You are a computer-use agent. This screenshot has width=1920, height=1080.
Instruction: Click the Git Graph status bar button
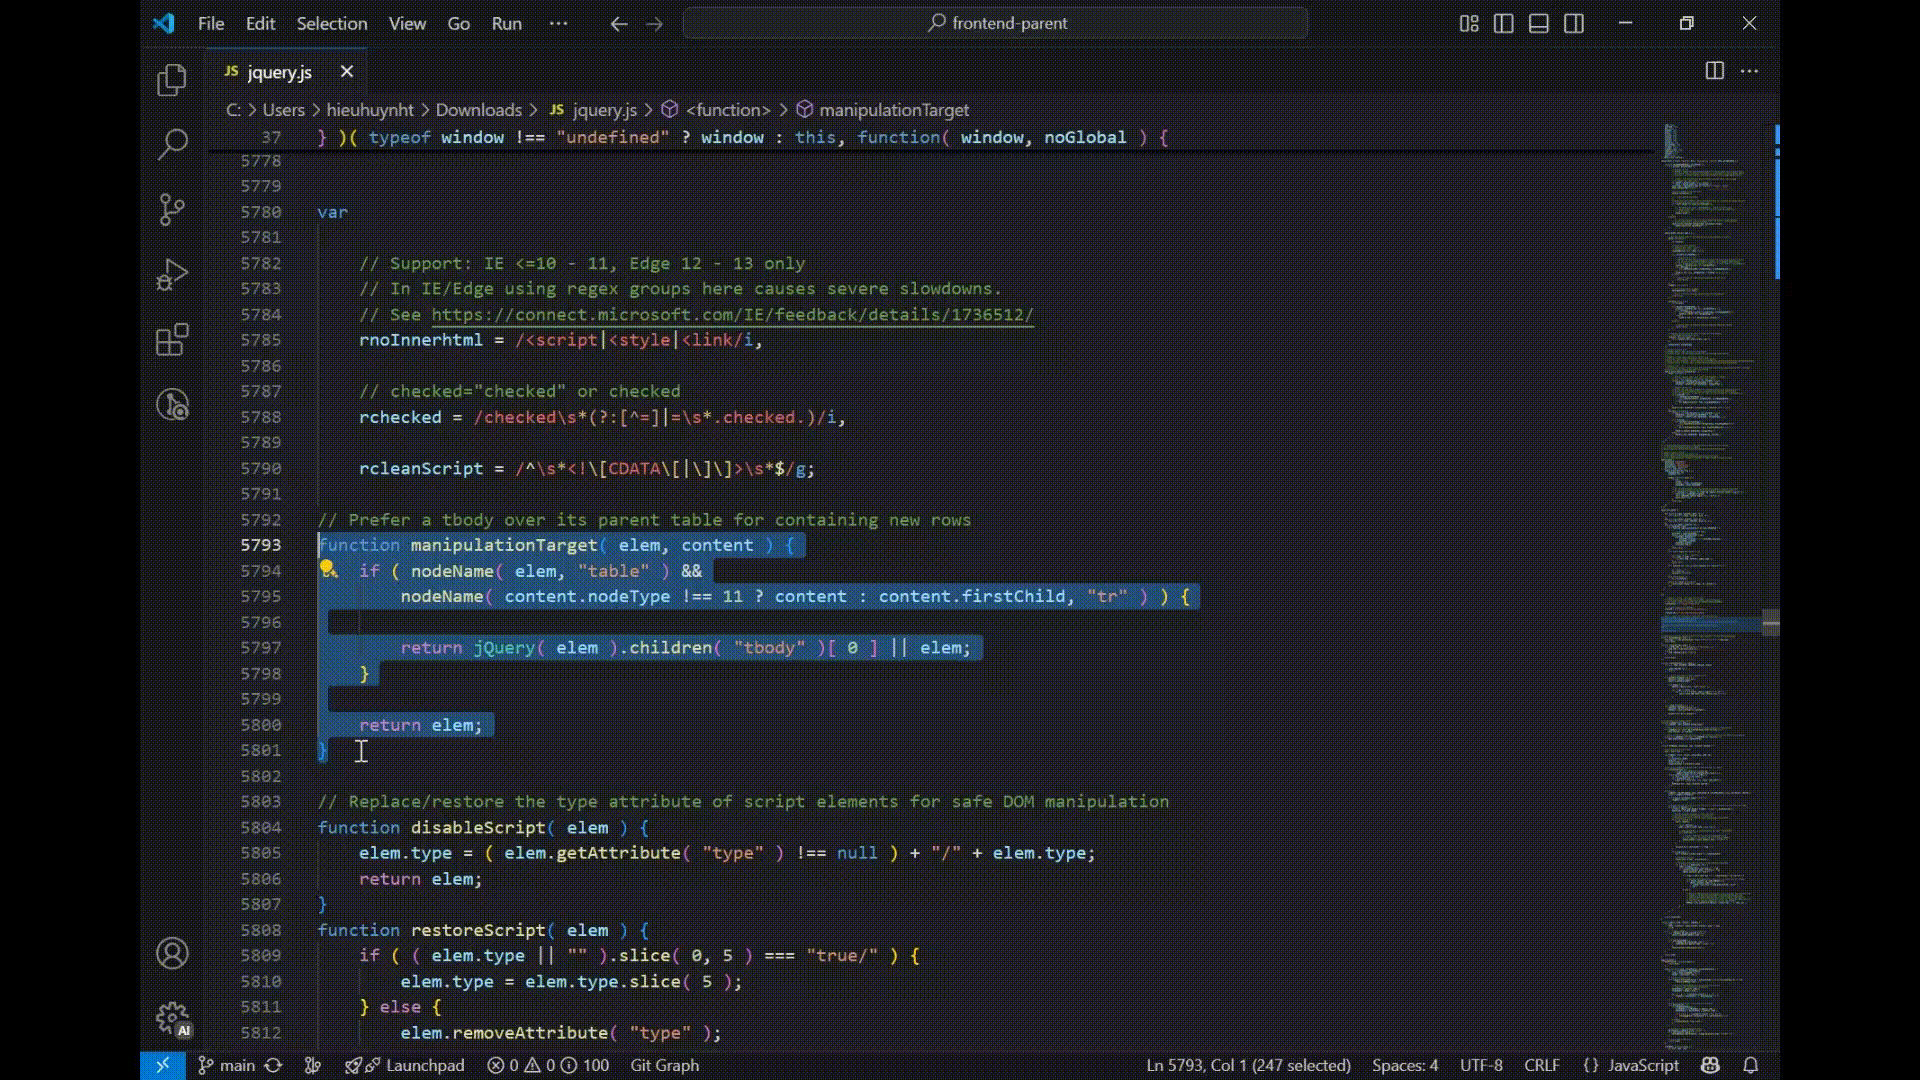pos(664,1065)
